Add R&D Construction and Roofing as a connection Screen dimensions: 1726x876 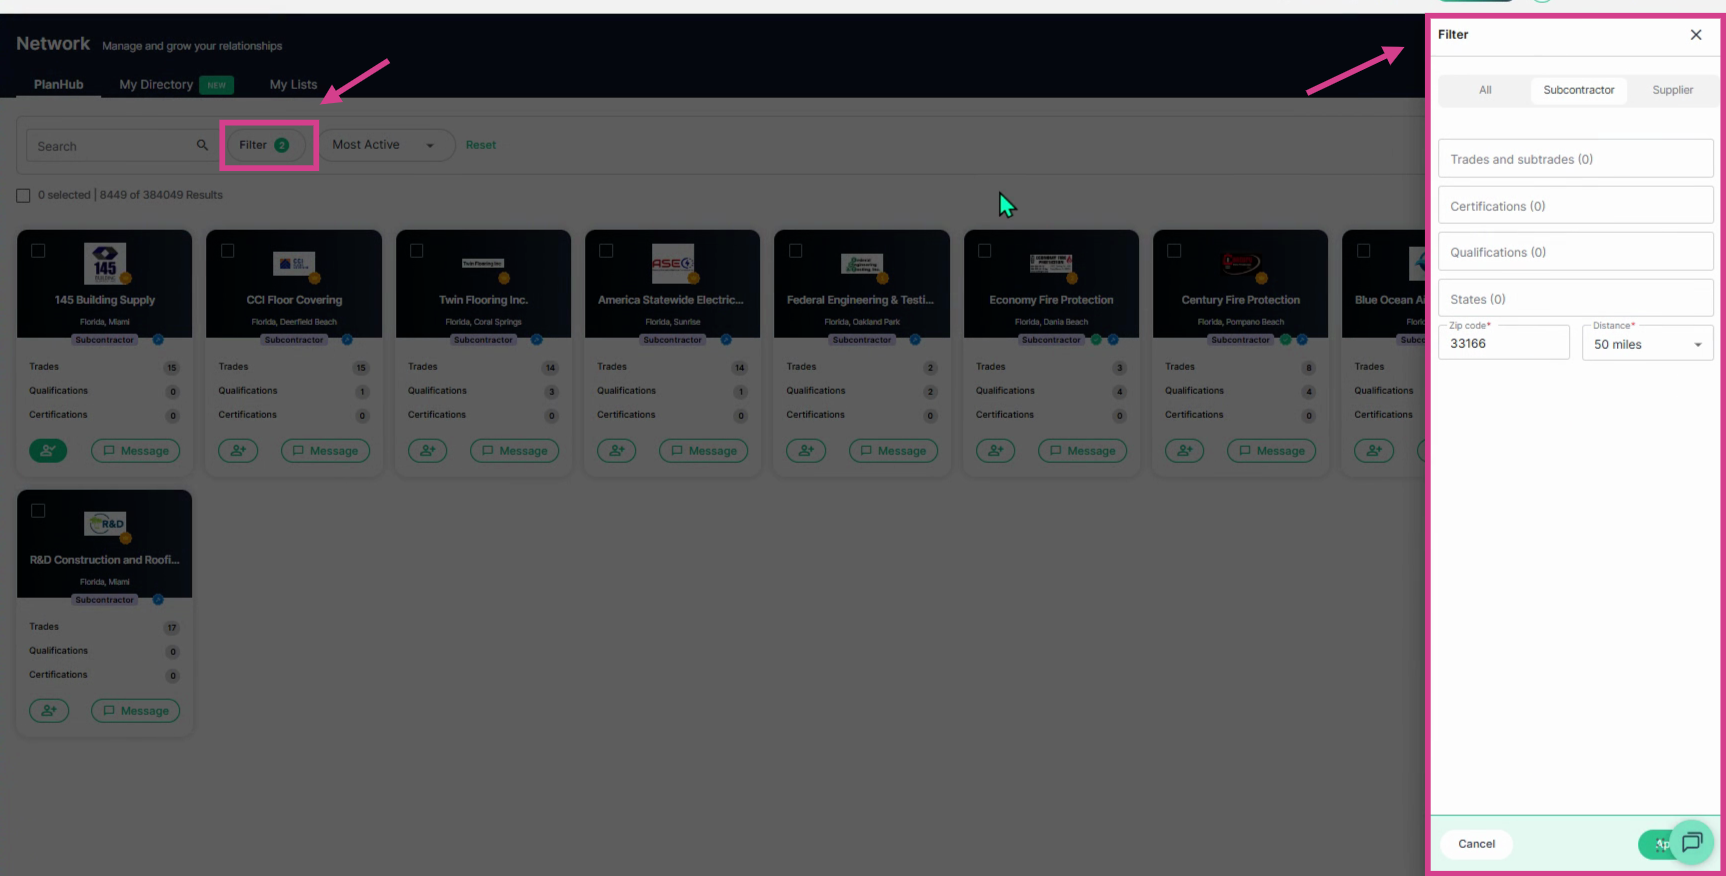(48, 711)
